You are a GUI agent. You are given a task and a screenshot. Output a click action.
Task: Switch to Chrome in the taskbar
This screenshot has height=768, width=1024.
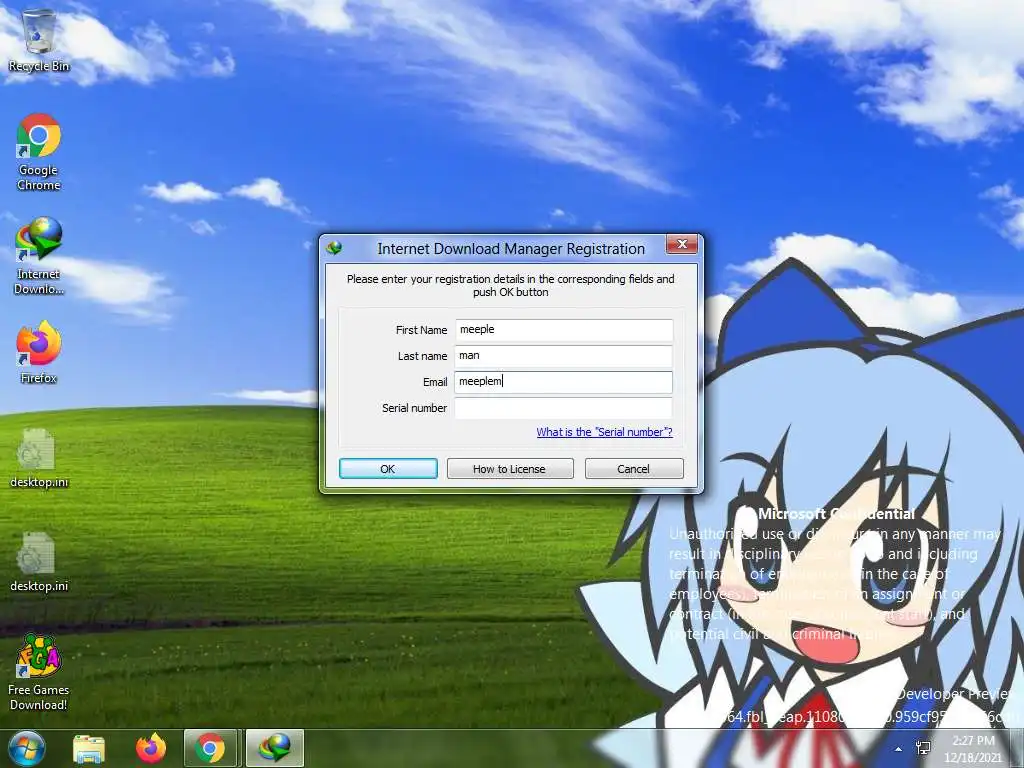point(210,748)
